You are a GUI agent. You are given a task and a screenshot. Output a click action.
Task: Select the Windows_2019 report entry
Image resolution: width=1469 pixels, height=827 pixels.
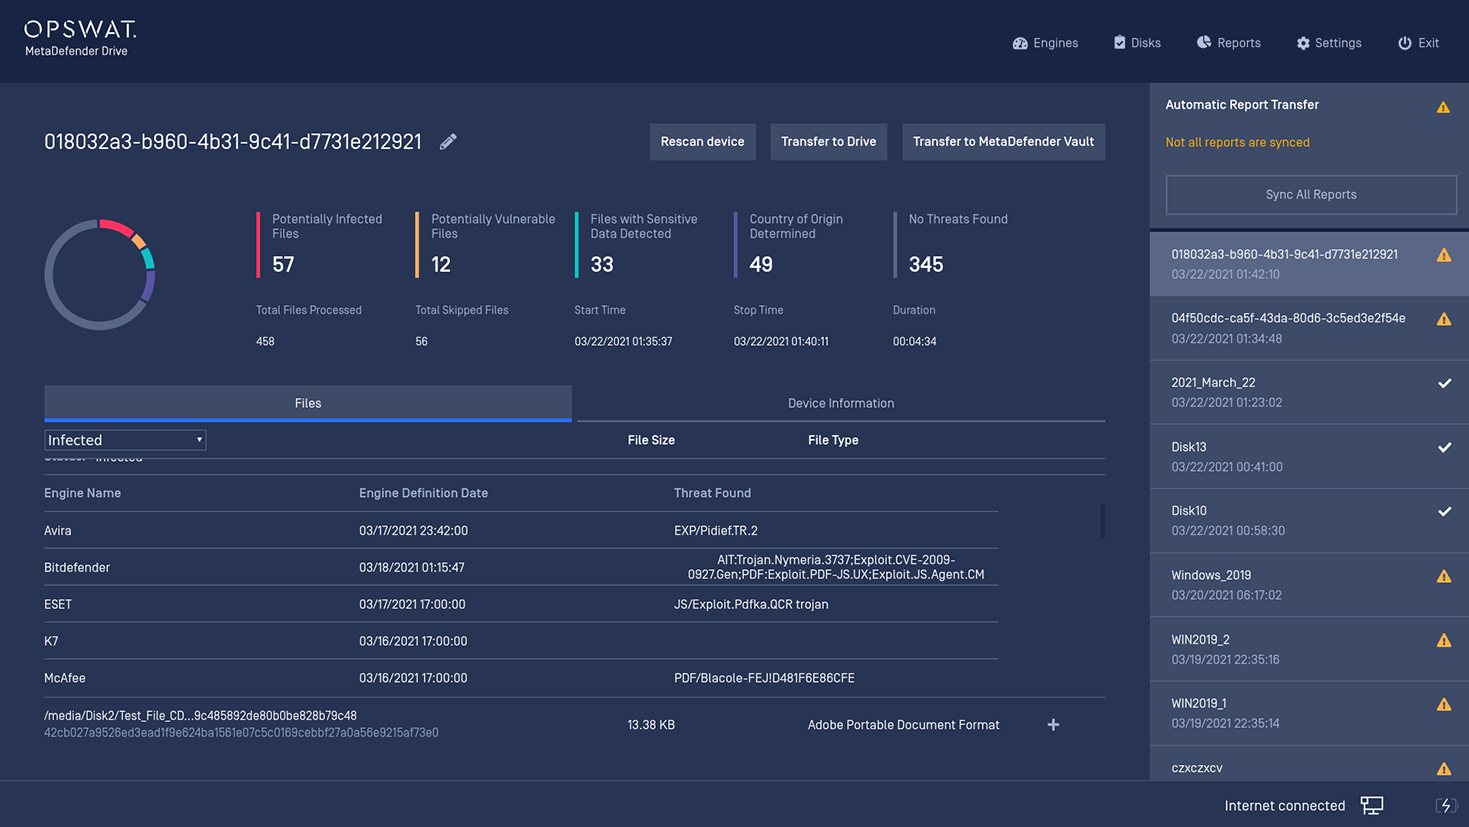pos(1309,585)
